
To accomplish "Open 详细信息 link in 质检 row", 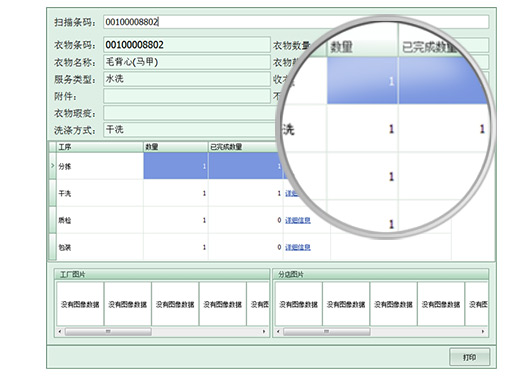I will [x=298, y=220].
